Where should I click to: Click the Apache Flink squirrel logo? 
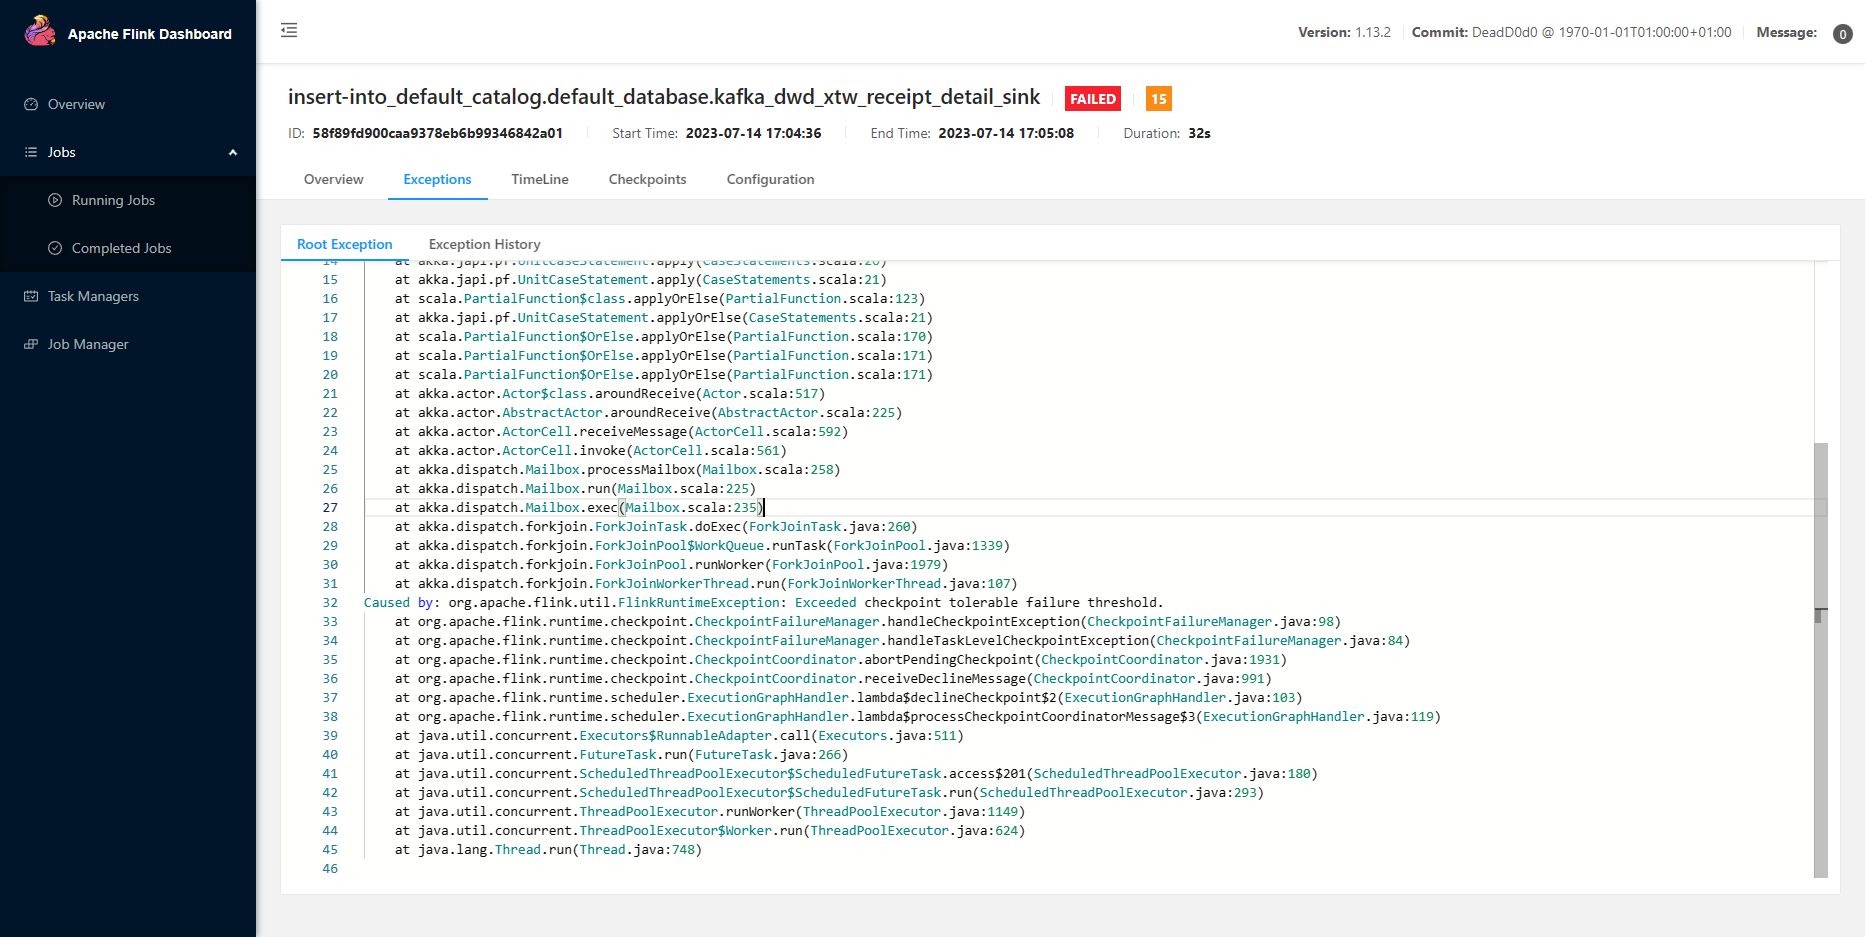pyautogui.click(x=40, y=31)
